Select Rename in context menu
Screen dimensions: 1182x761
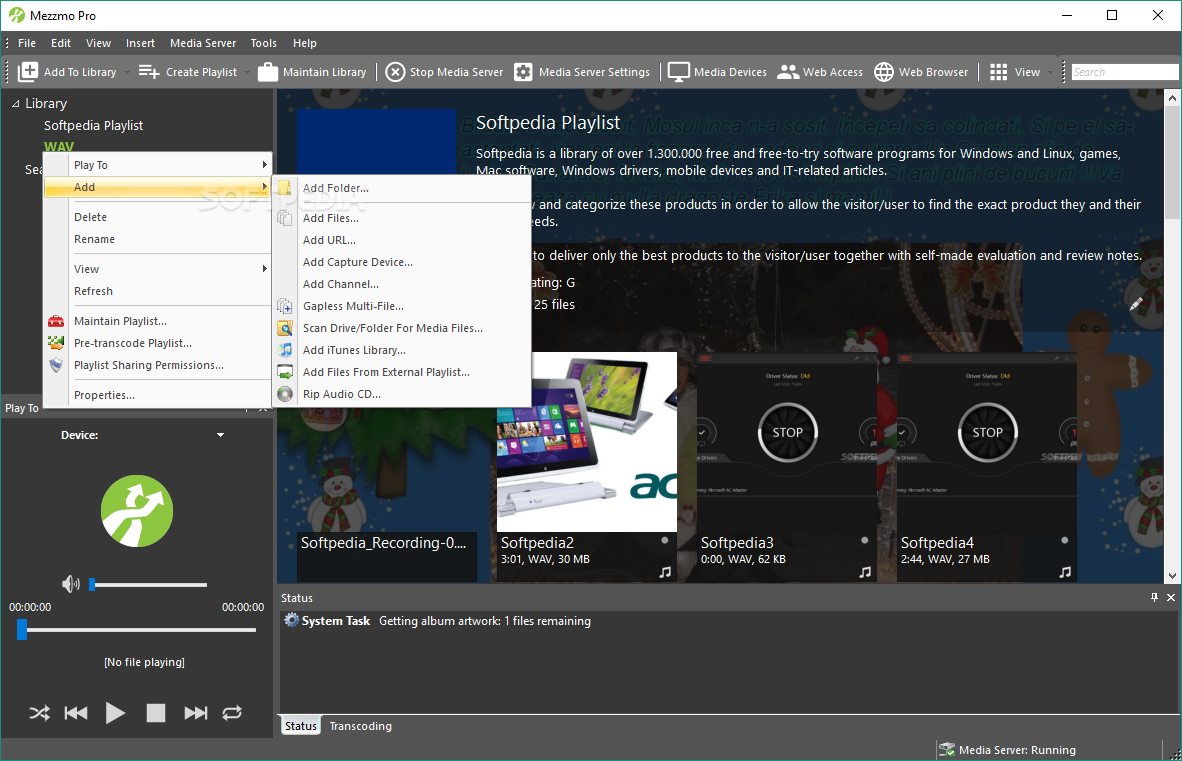[x=94, y=239]
